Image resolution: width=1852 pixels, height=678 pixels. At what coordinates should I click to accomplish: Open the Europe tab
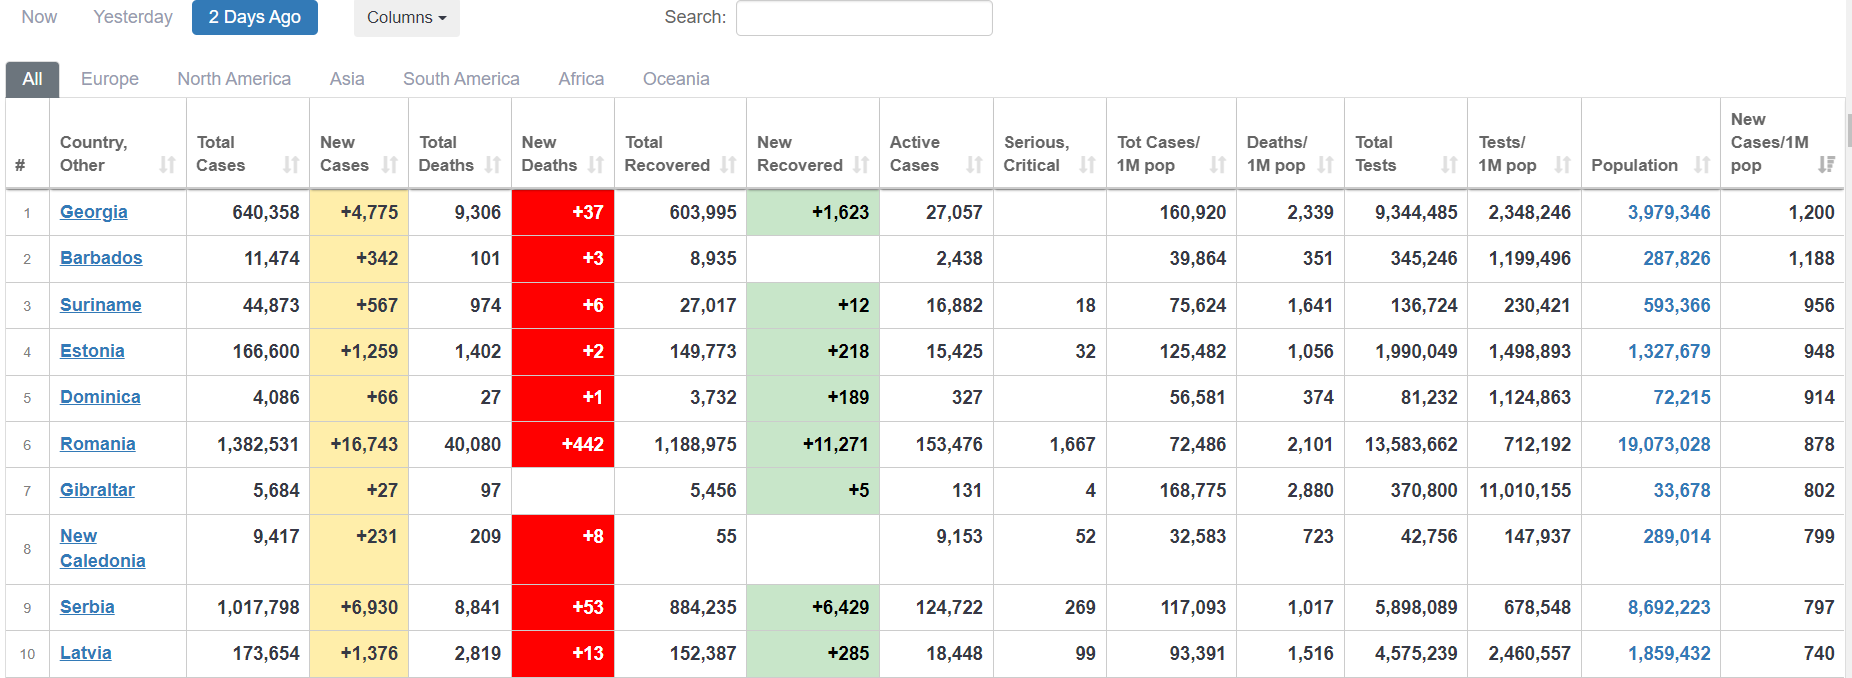pyautogui.click(x=110, y=79)
